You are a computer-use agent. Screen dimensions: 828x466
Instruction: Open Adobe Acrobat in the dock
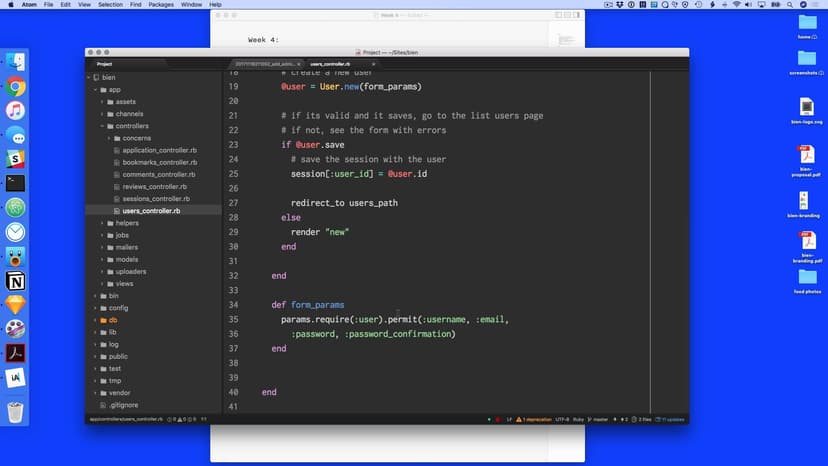point(15,353)
